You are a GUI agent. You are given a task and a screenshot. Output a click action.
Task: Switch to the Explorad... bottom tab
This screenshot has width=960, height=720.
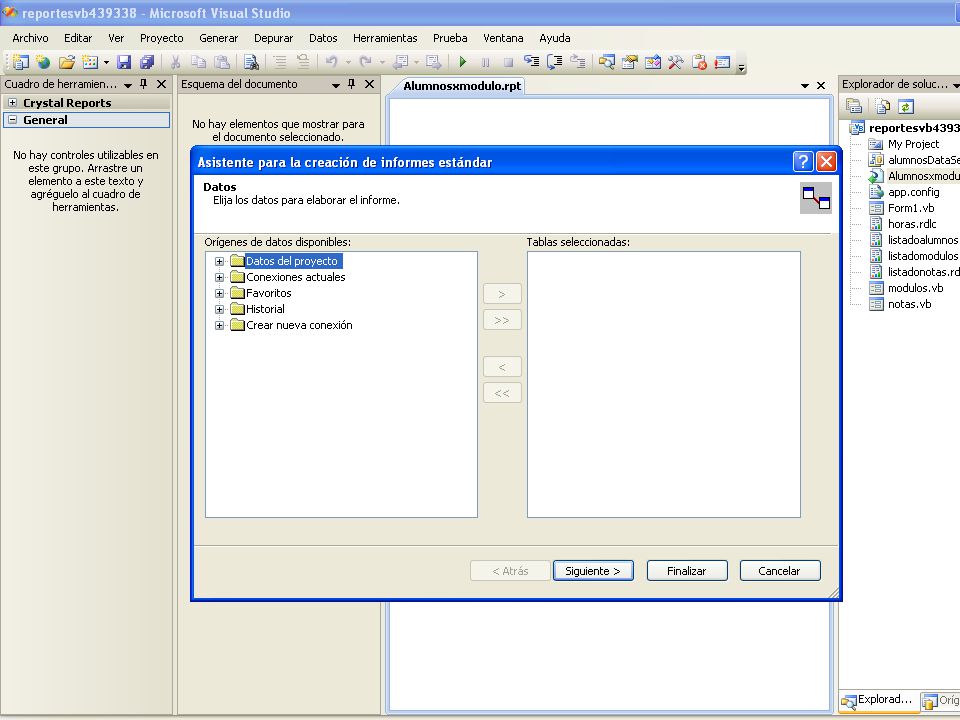[x=878, y=700]
